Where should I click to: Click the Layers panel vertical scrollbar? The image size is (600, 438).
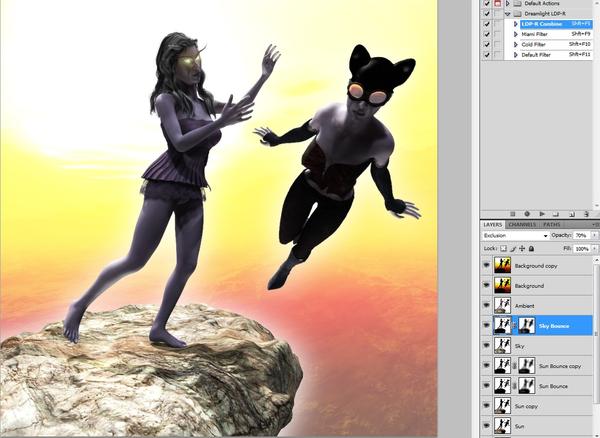coord(597,333)
